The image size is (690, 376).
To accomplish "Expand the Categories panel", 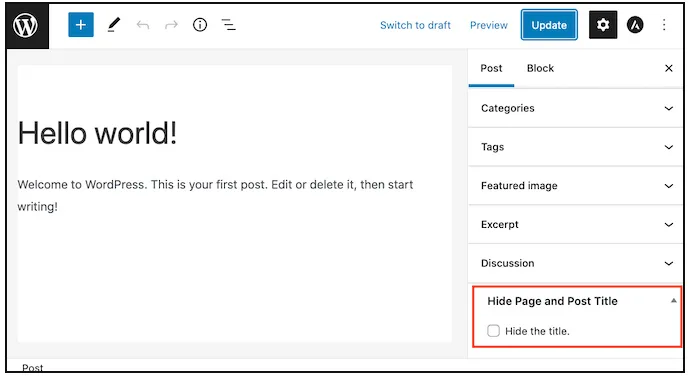I will coord(576,108).
